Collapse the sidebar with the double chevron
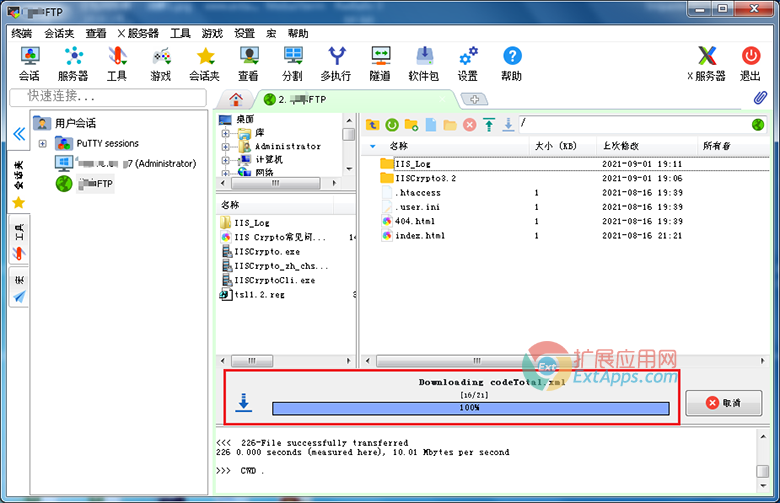780x503 pixels. [19, 133]
